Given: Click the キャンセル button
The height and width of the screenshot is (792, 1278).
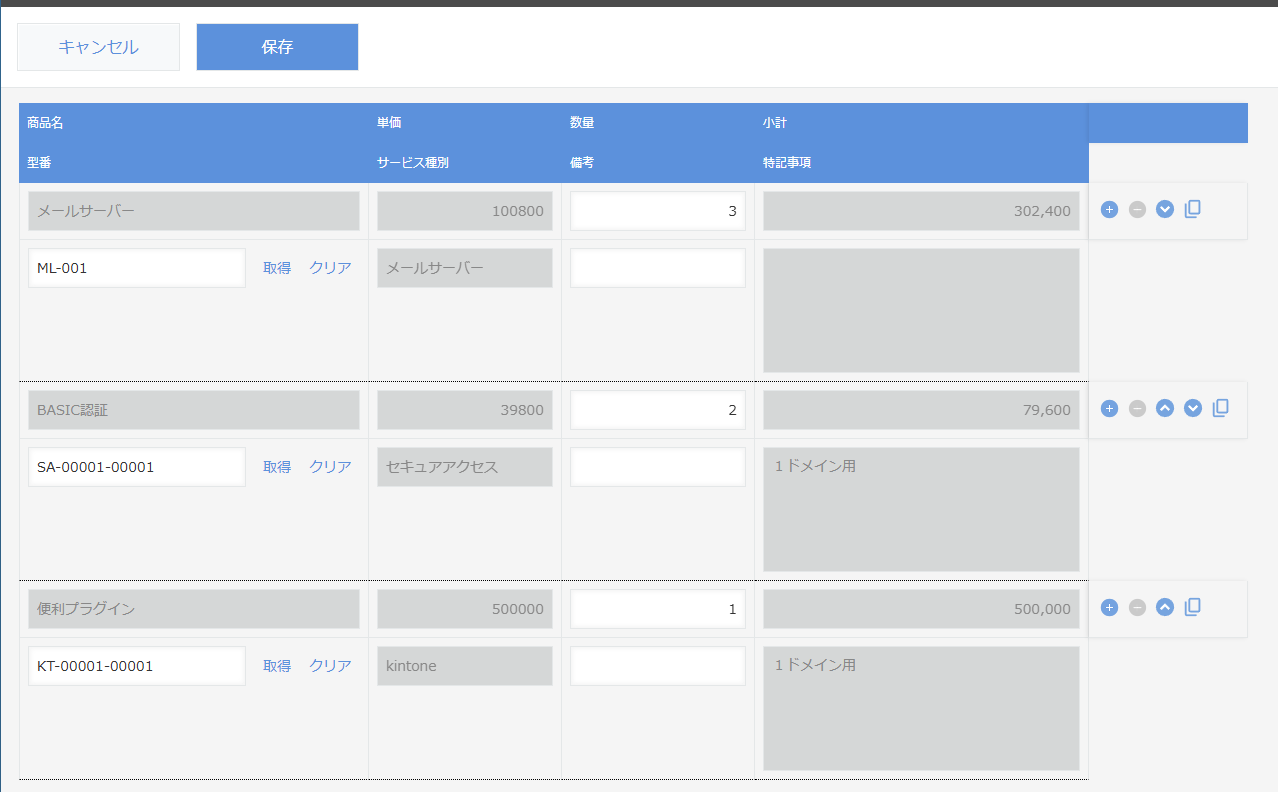Looking at the screenshot, I should tap(98, 47).
